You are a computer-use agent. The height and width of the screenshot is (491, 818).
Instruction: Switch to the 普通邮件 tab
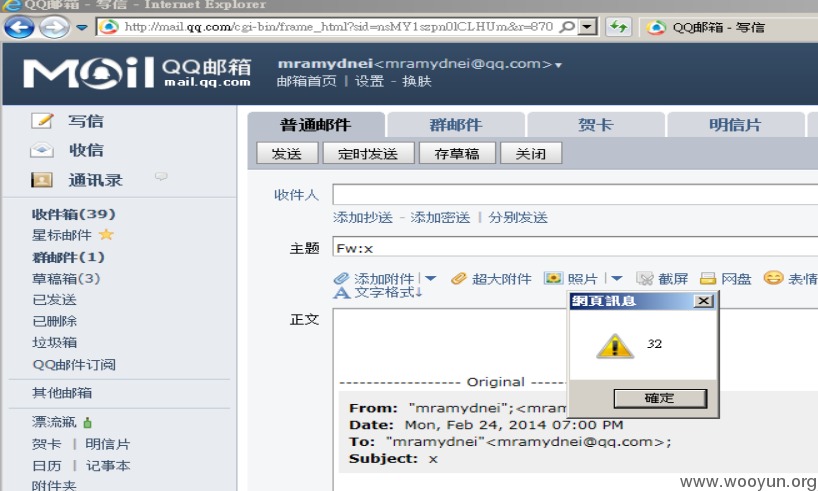tap(316, 125)
